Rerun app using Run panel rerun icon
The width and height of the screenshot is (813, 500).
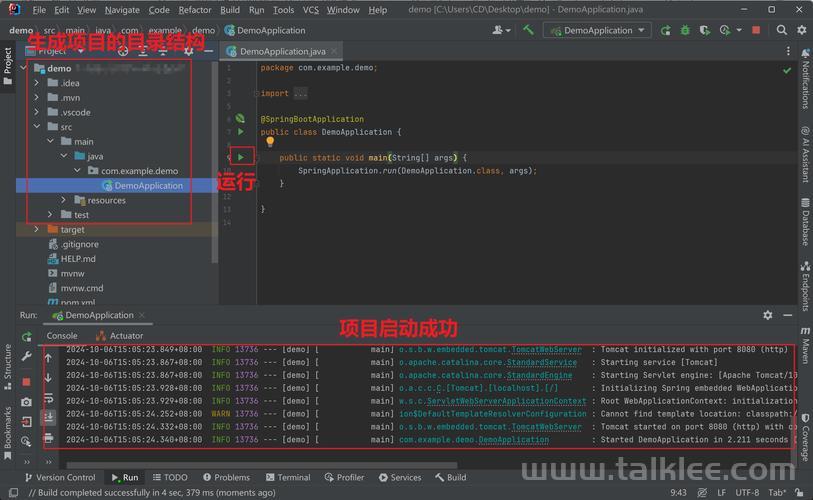click(x=26, y=337)
